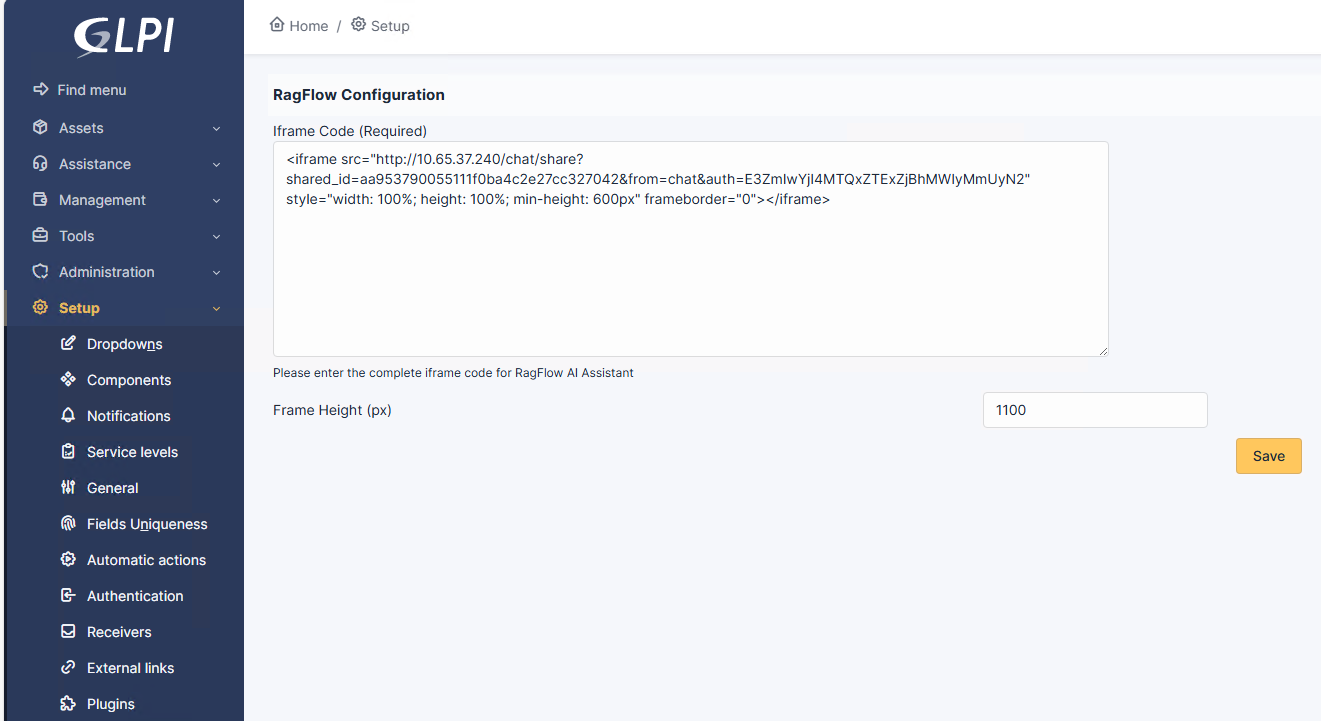The height and width of the screenshot is (721, 1321).
Task: Go to Dropdowns setup page
Action: (x=124, y=344)
